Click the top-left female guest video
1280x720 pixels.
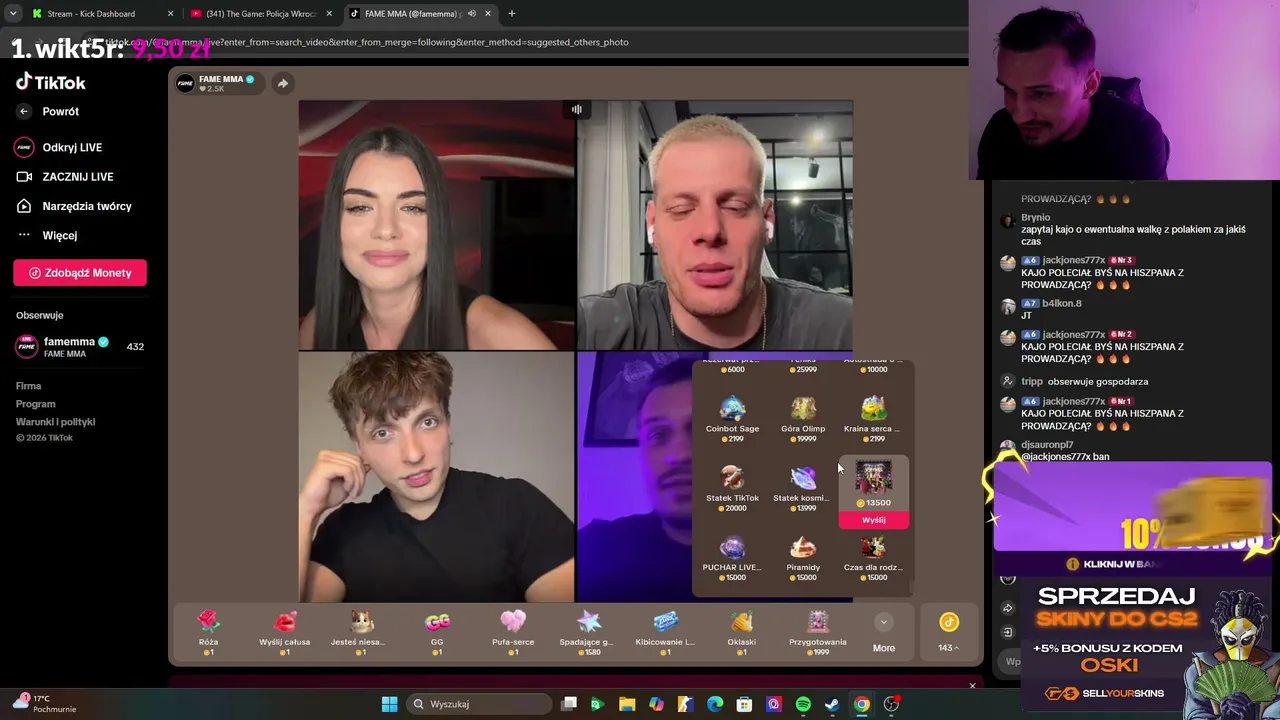tap(437, 225)
